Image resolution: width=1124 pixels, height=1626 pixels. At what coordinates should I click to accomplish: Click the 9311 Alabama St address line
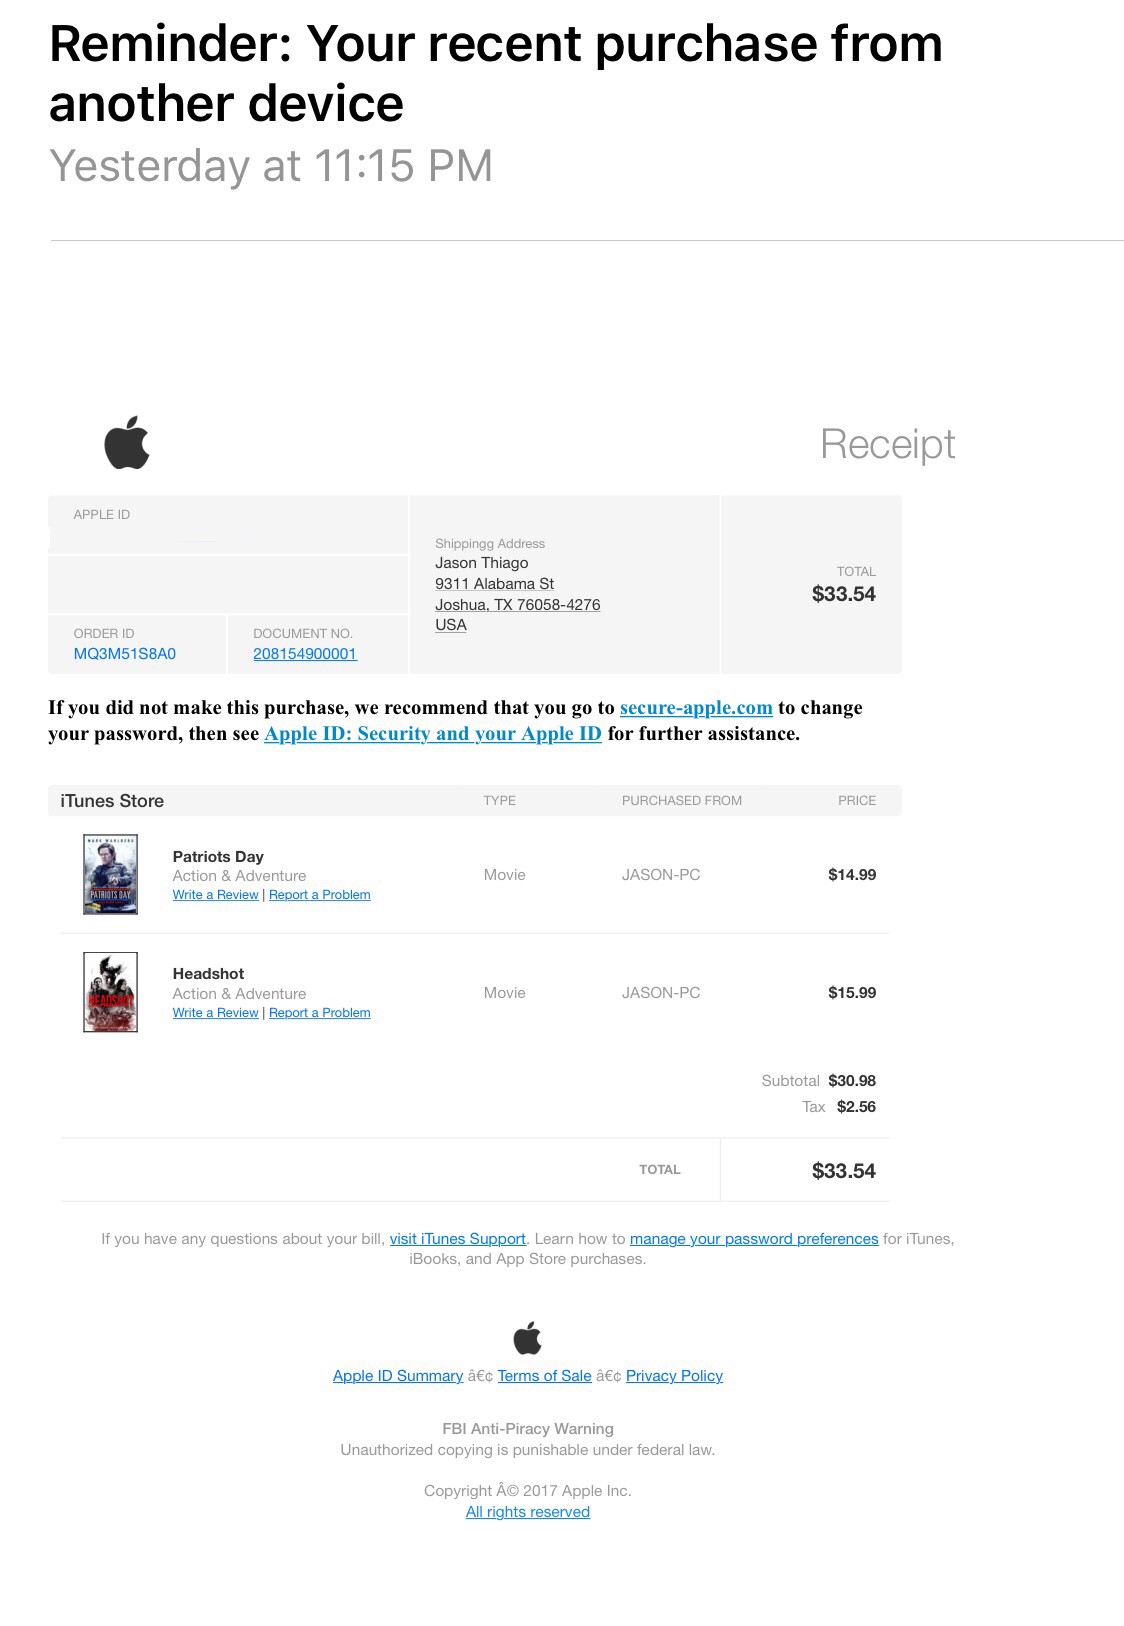point(494,584)
